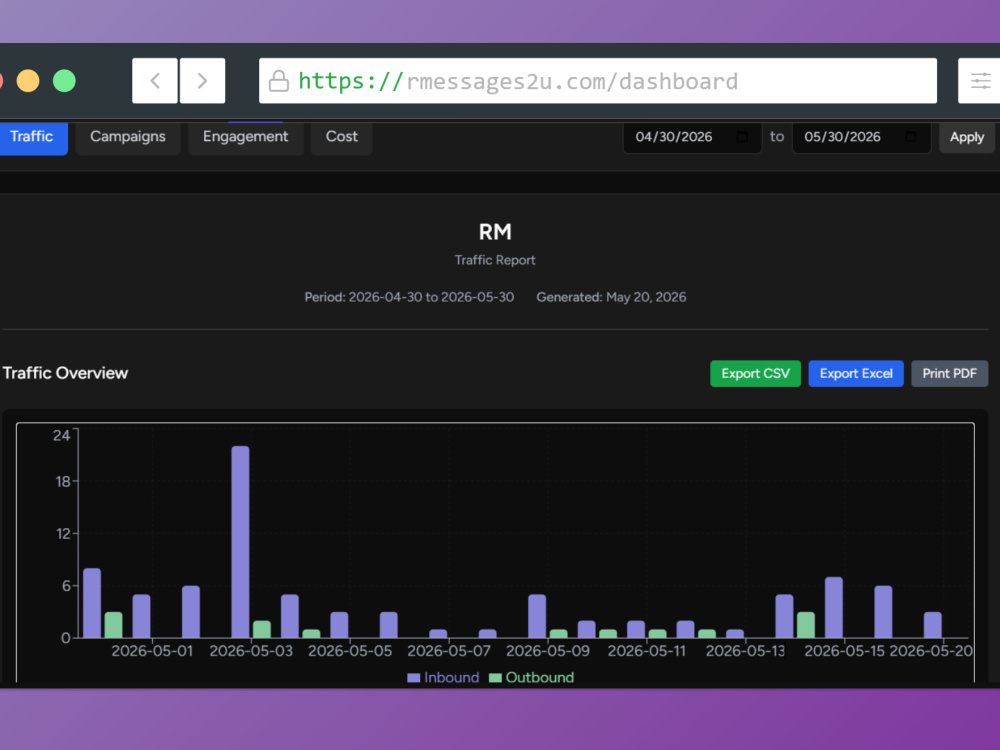Click the start date field 04/30/2026
The image size is (1000, 750).
pyautogui.click(x=692, y=137)
